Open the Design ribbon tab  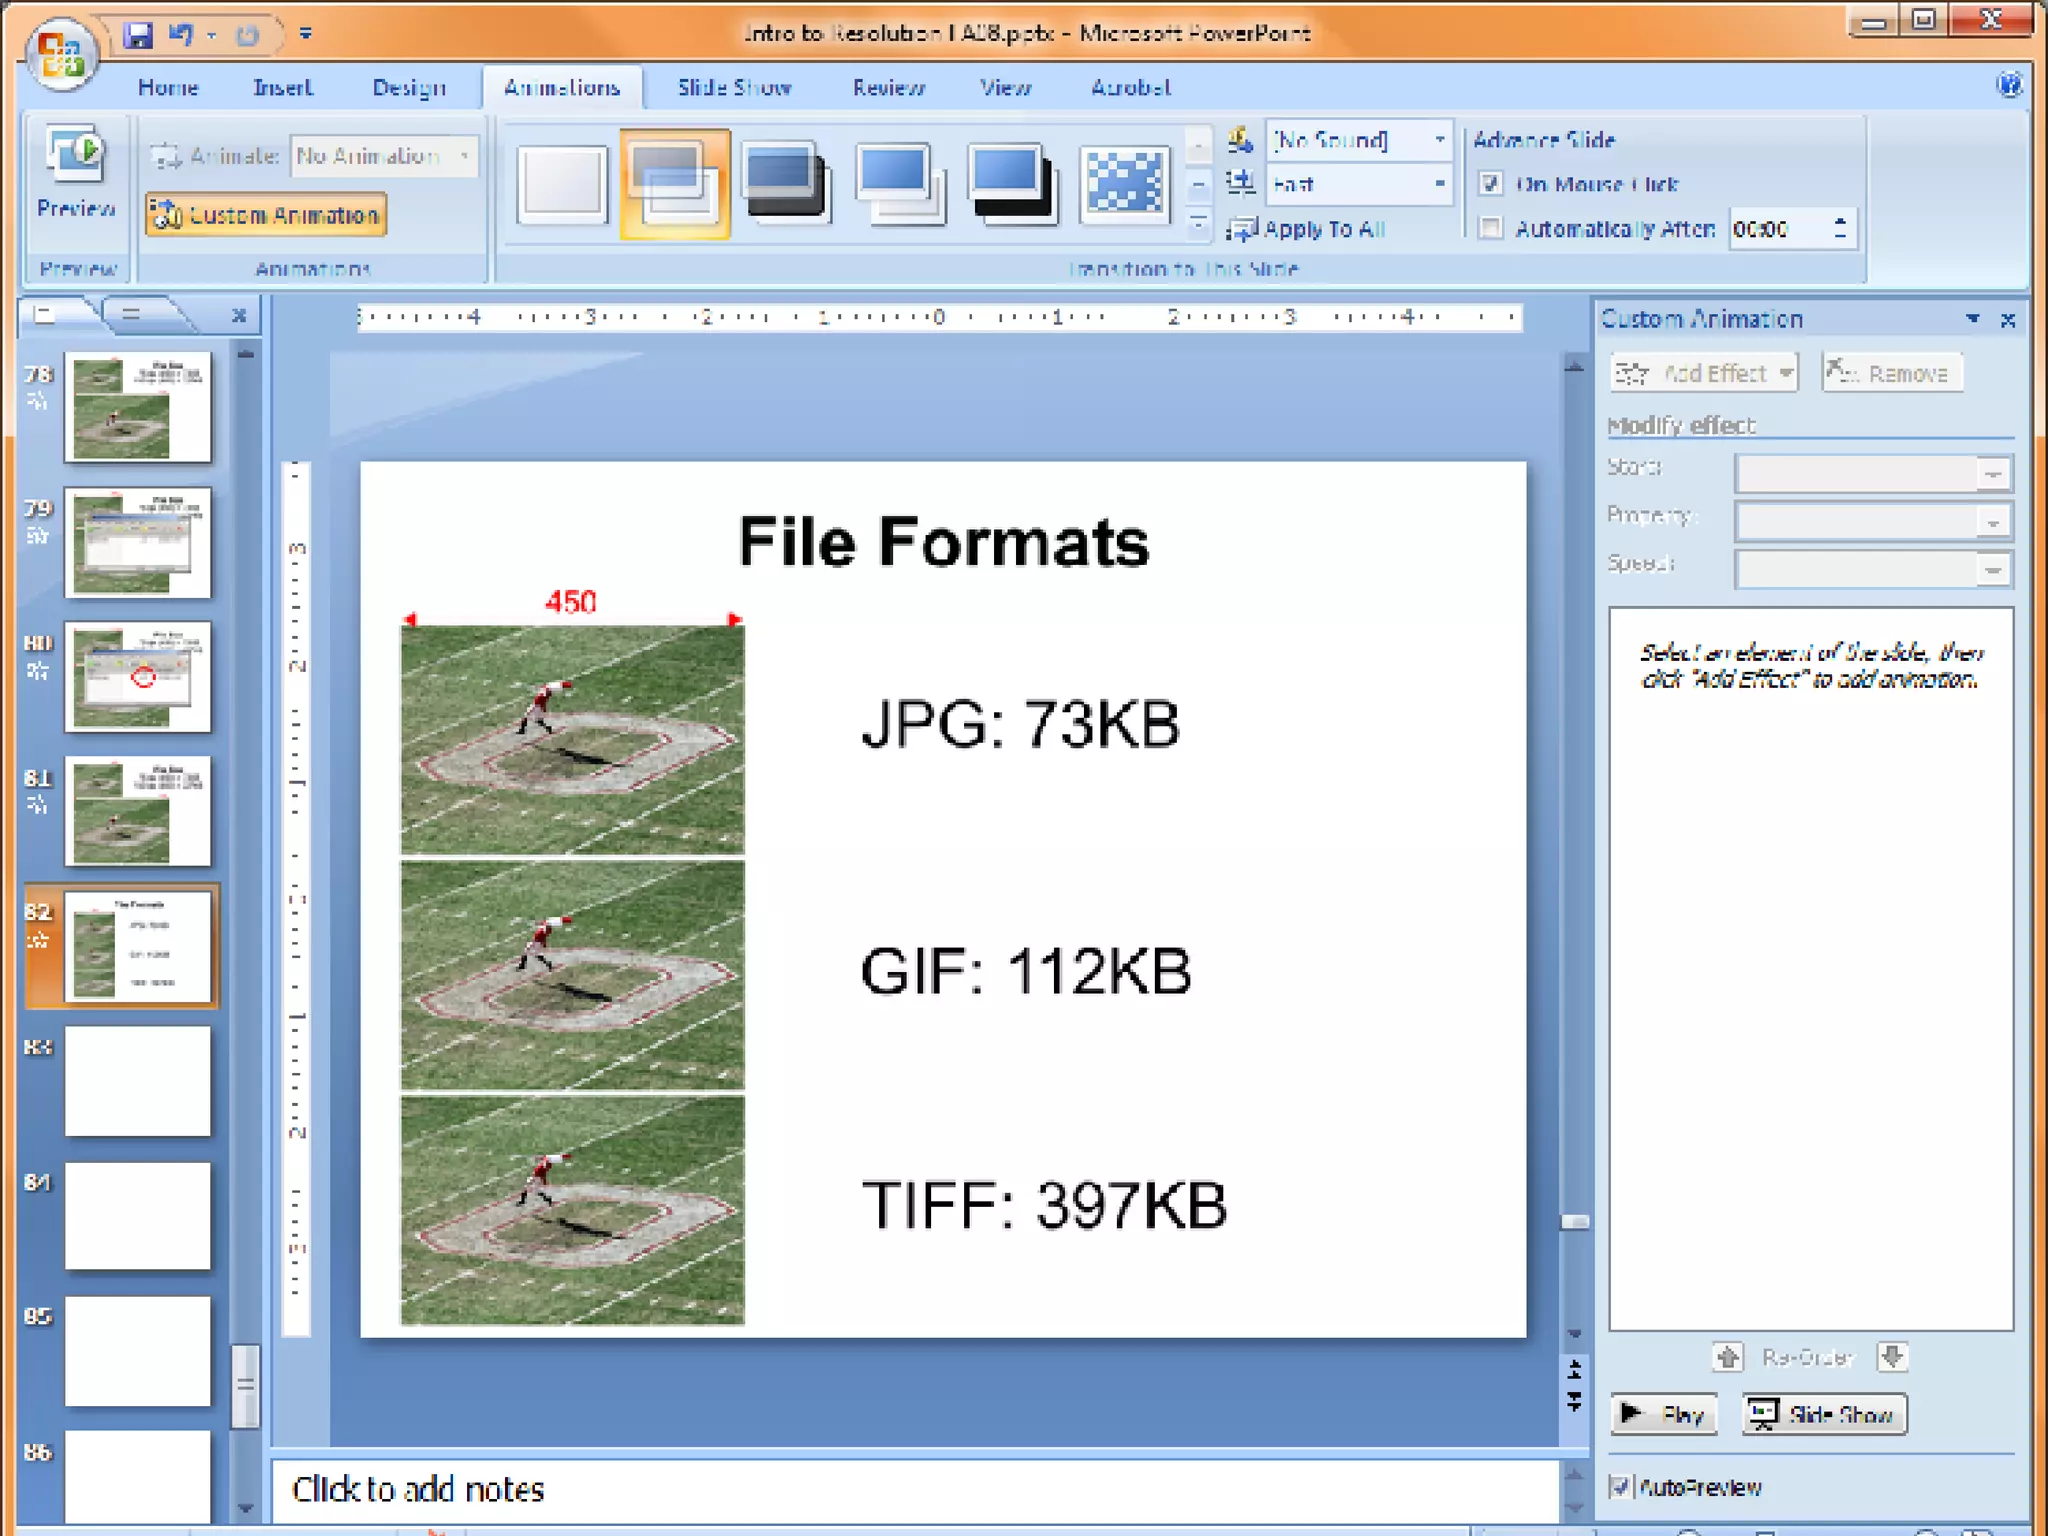408,88
